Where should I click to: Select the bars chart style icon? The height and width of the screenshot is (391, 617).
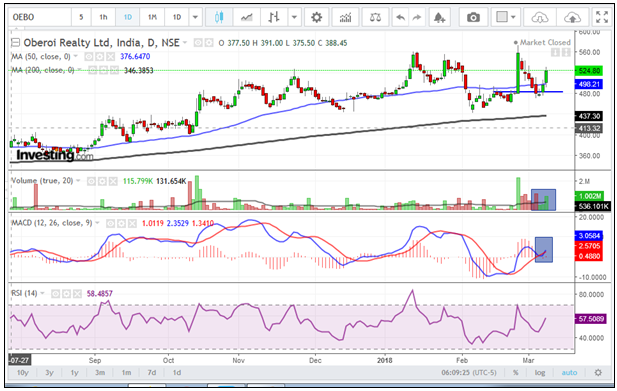274,17
